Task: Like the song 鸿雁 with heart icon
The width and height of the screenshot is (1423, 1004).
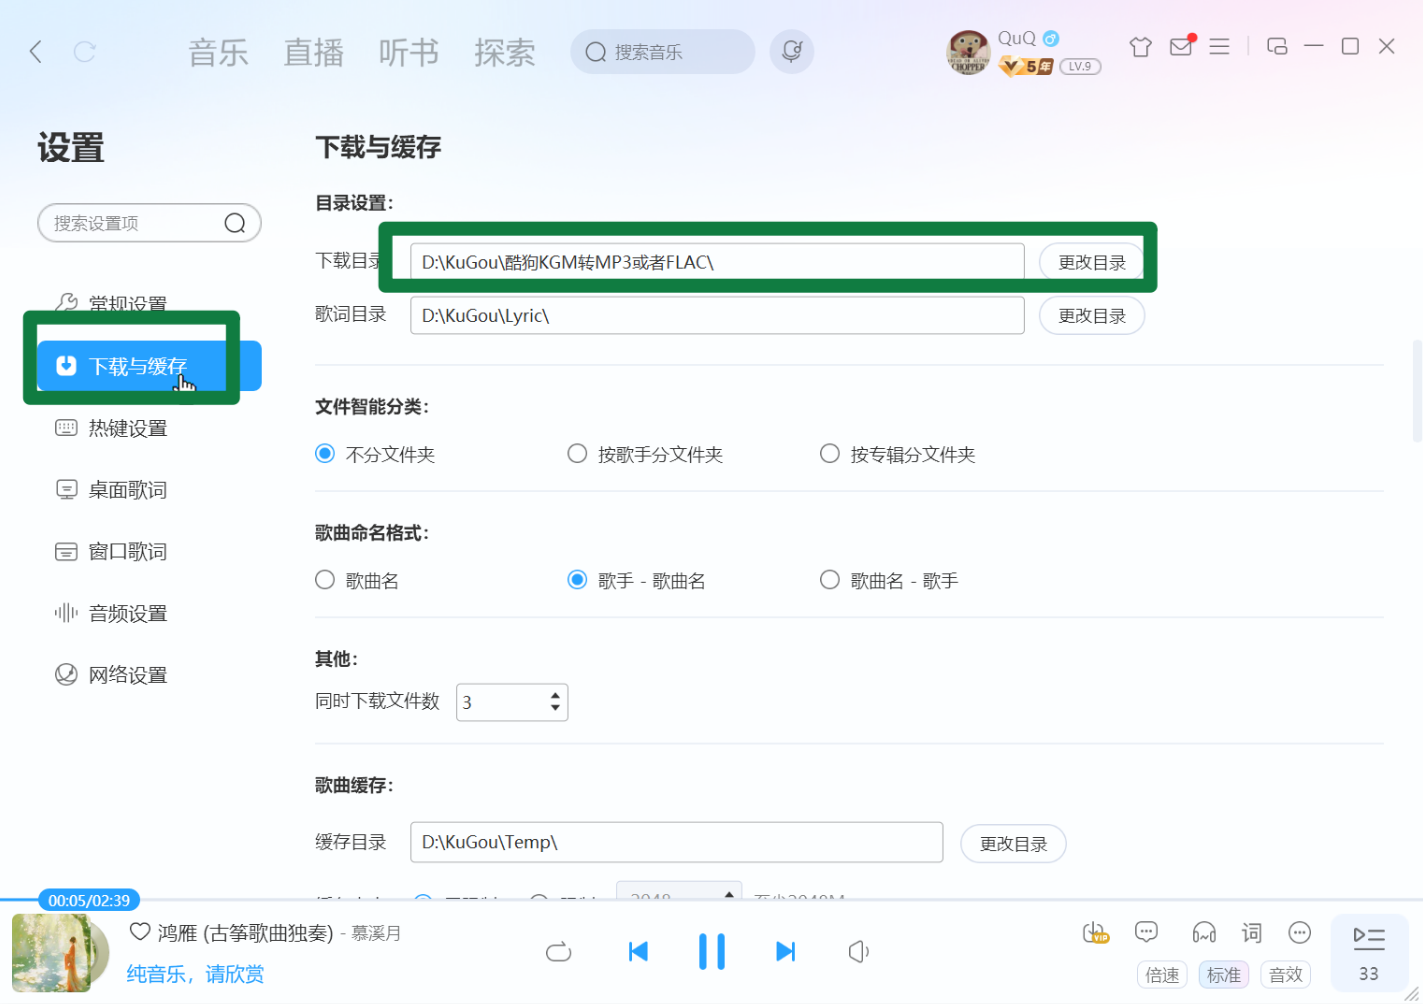Action: (x=140, y=932)
